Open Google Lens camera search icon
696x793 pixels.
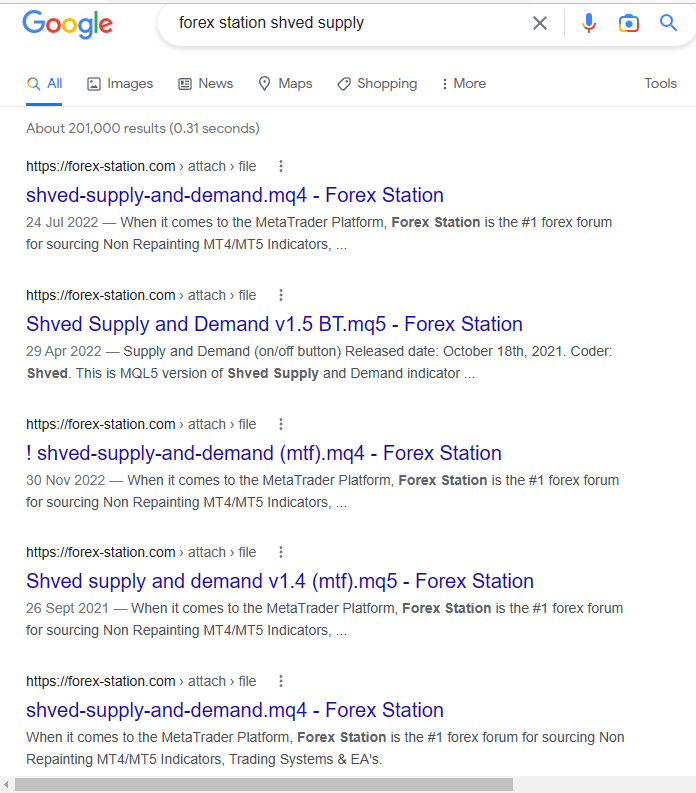(628, 23)
